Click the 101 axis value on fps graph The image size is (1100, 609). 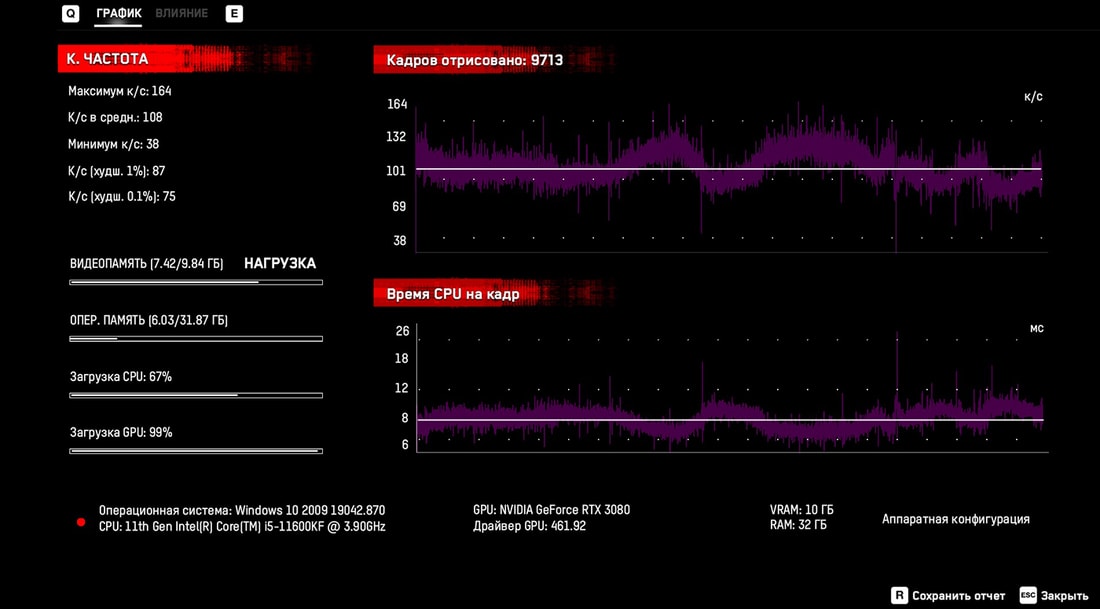(397, 171)
